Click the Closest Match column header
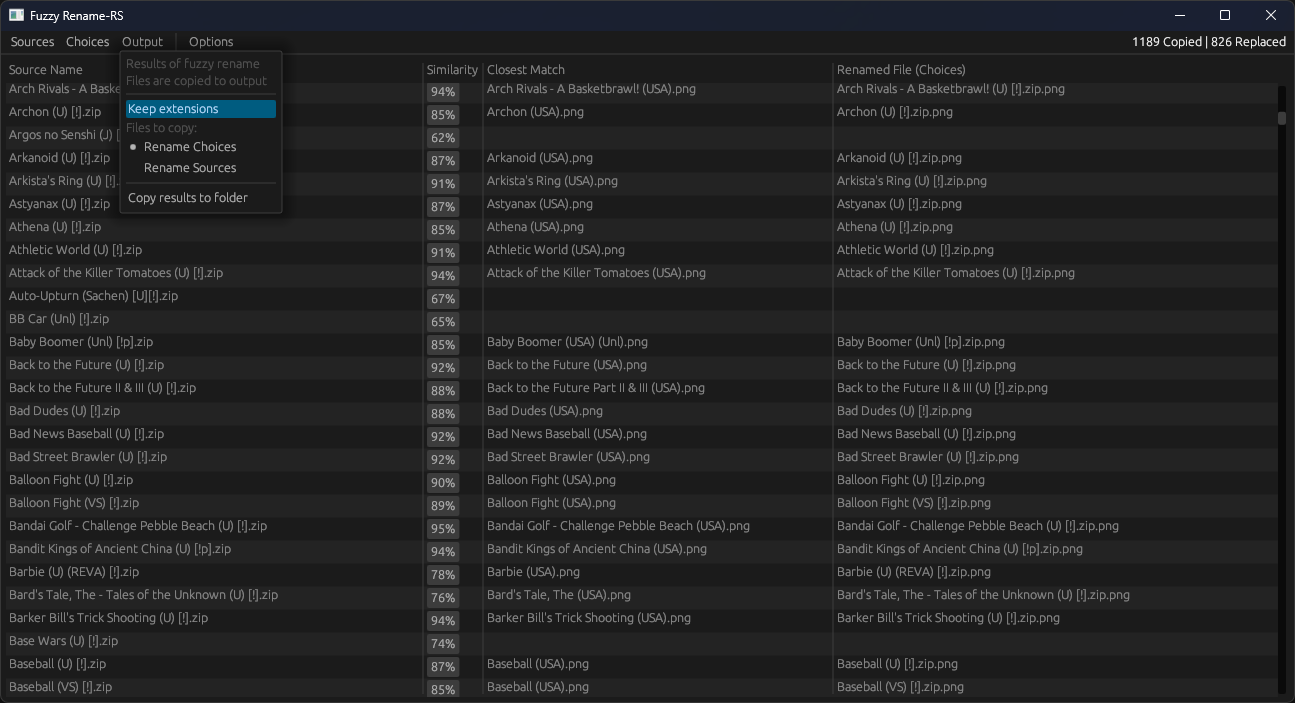The height and width of the screenshot is (703, 1295). (526, 70)
